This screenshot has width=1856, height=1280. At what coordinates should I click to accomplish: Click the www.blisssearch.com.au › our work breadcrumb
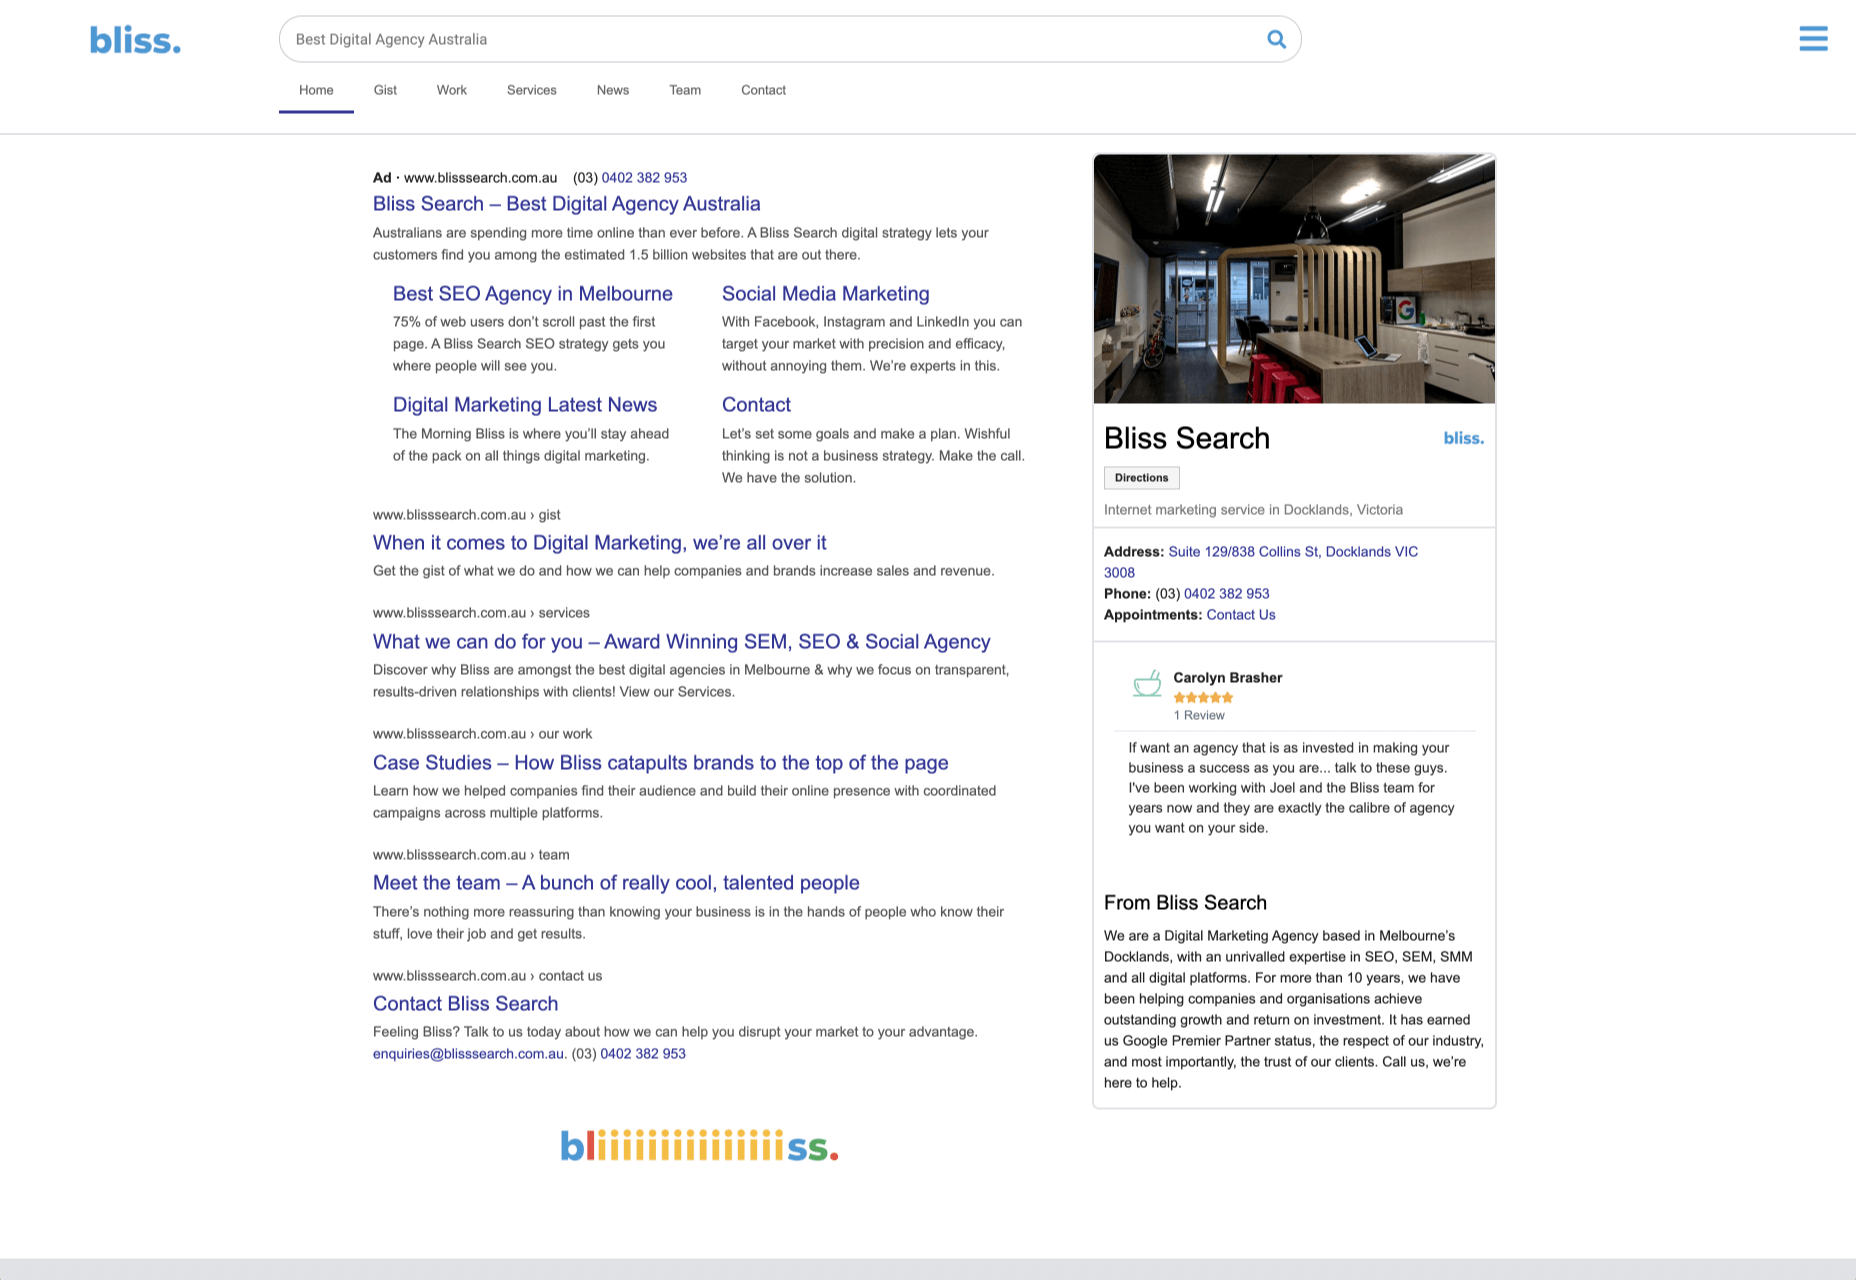482,734
